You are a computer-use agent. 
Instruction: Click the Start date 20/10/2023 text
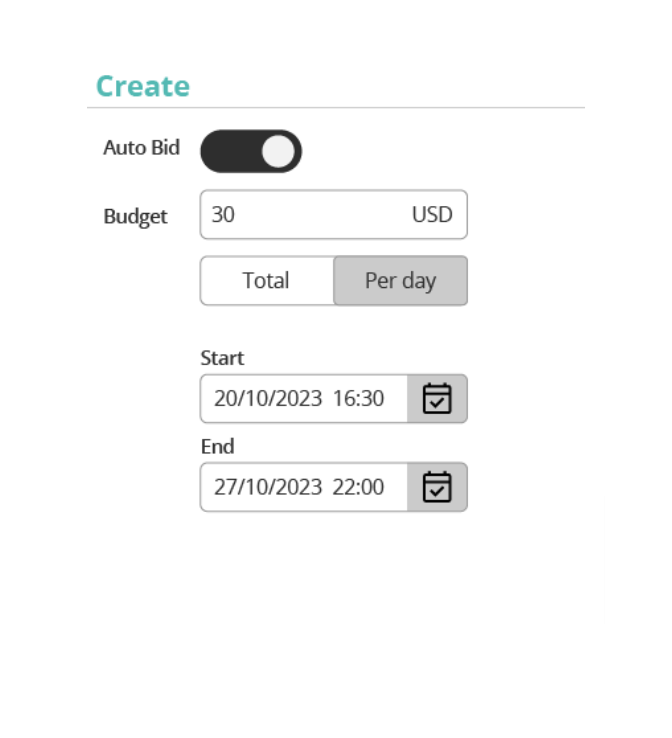[x=268, y=399]
